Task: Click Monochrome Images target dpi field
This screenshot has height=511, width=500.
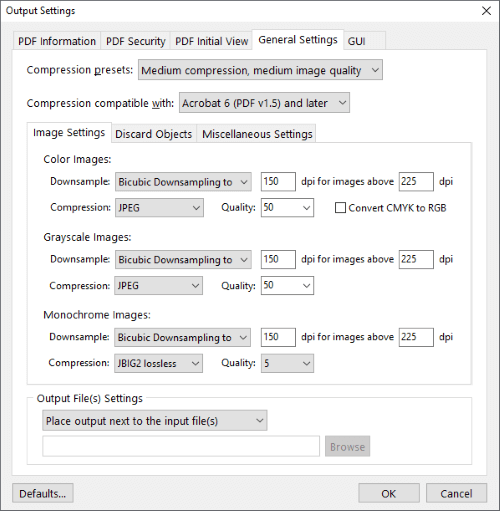Action: [278, 337]
